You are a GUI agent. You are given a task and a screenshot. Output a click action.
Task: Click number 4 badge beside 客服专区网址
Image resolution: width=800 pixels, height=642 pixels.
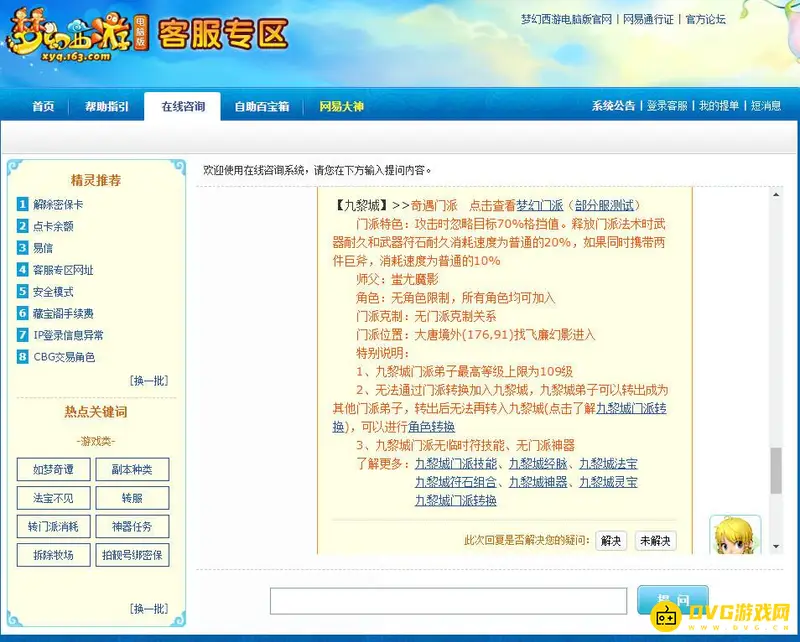(x=22, y=269)
